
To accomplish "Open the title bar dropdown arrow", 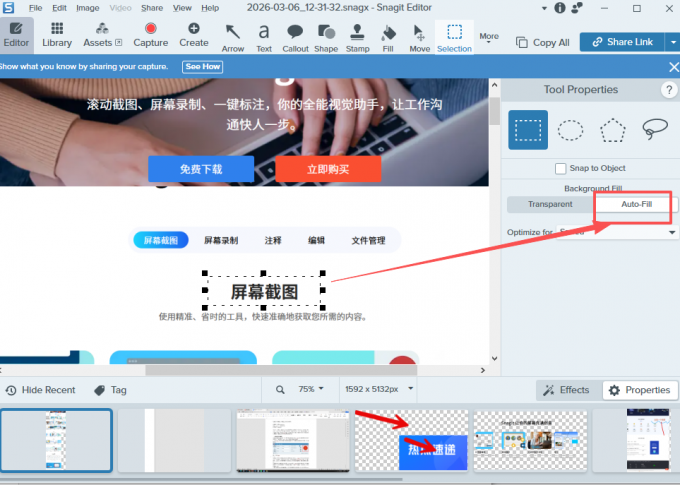I will pyautogui.click(x=544, y=8).
